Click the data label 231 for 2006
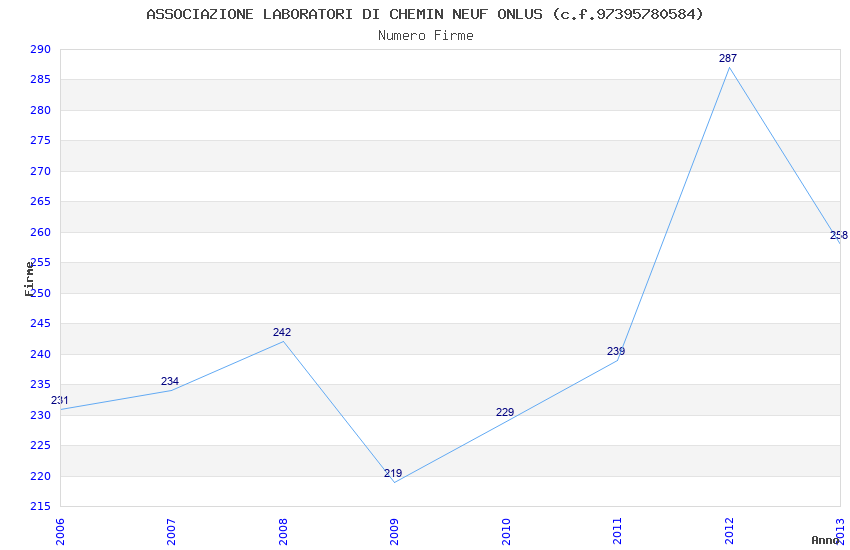The image size is (850, 550). pos(60,400)
